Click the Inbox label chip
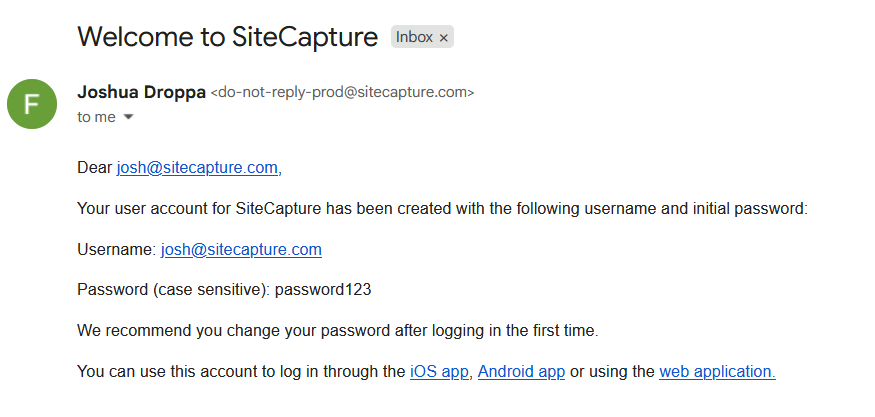The width and height of the screenshot is (875, 417). tap(414, 38)
